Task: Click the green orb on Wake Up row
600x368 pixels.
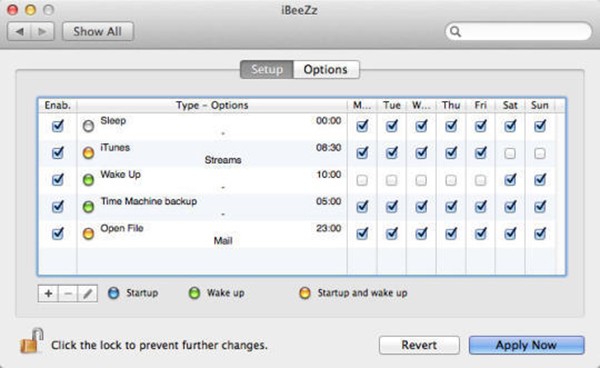Action: 88,180
